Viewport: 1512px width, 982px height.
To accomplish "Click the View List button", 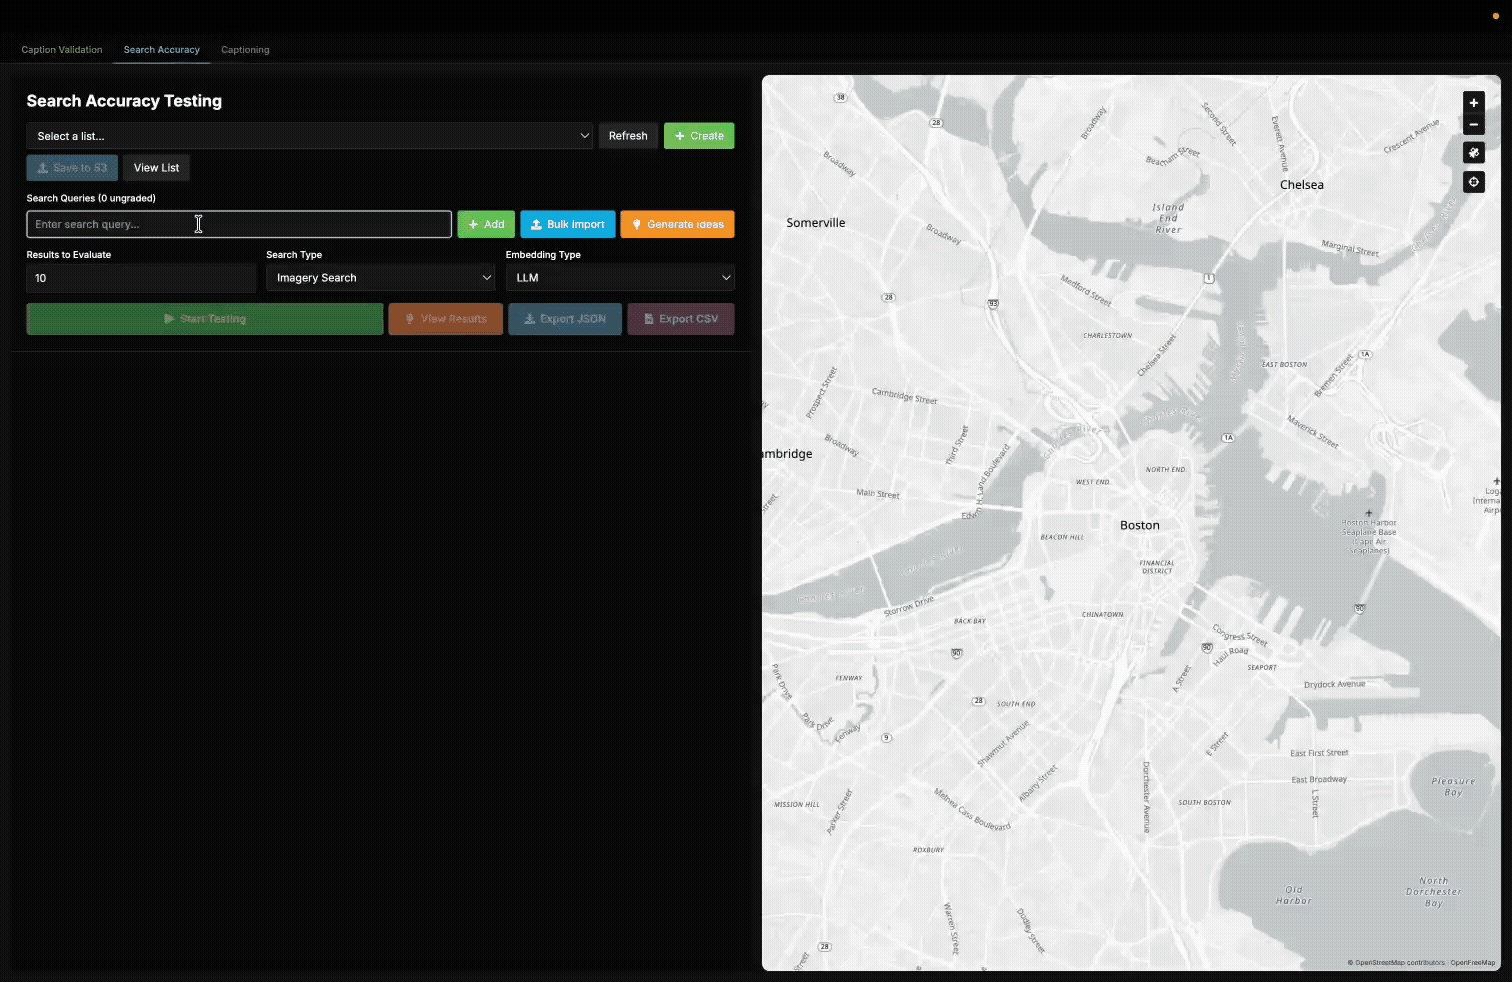I will point(156,168).
